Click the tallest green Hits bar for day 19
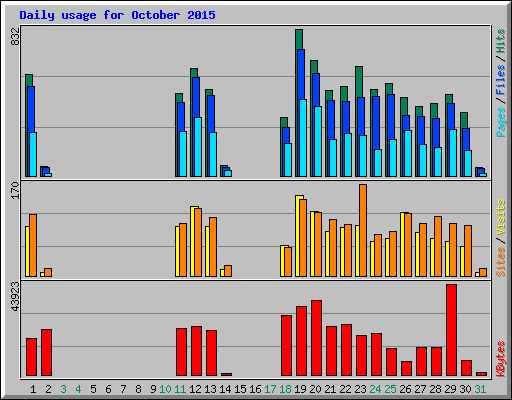The width and height of the screenshot is (512, 400). [x=299, y=39]
